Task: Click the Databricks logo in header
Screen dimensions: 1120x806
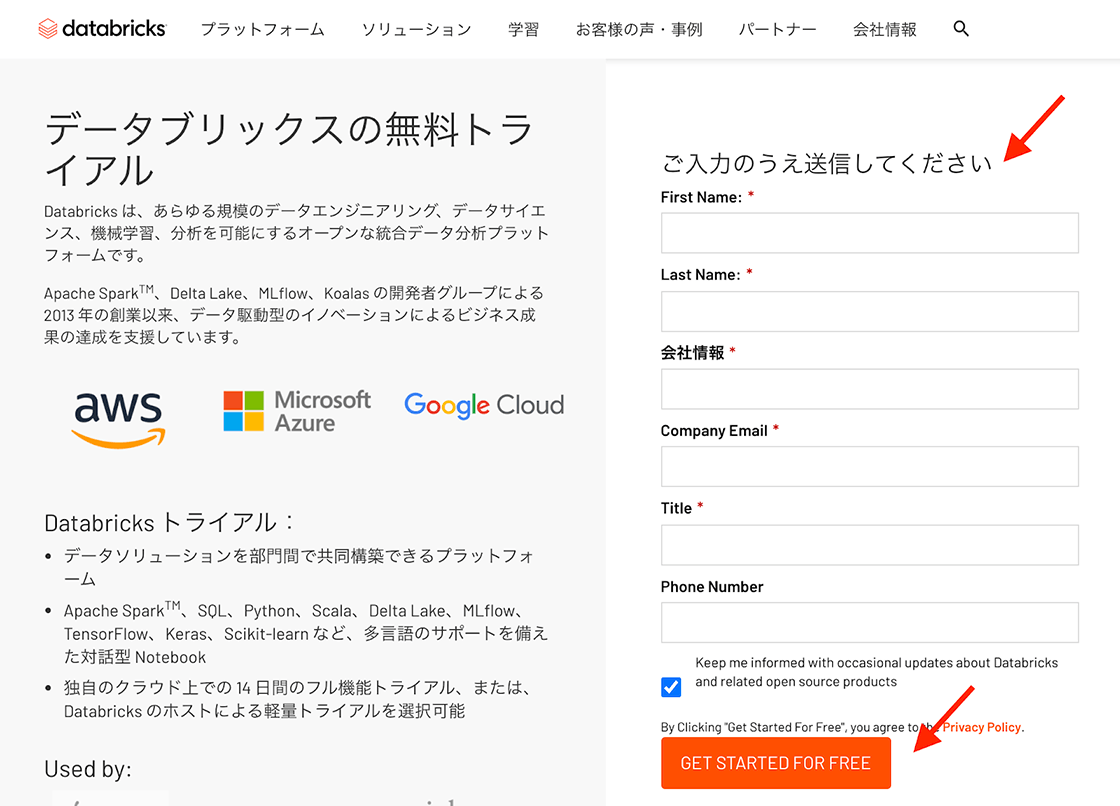Action: (102, 29)
